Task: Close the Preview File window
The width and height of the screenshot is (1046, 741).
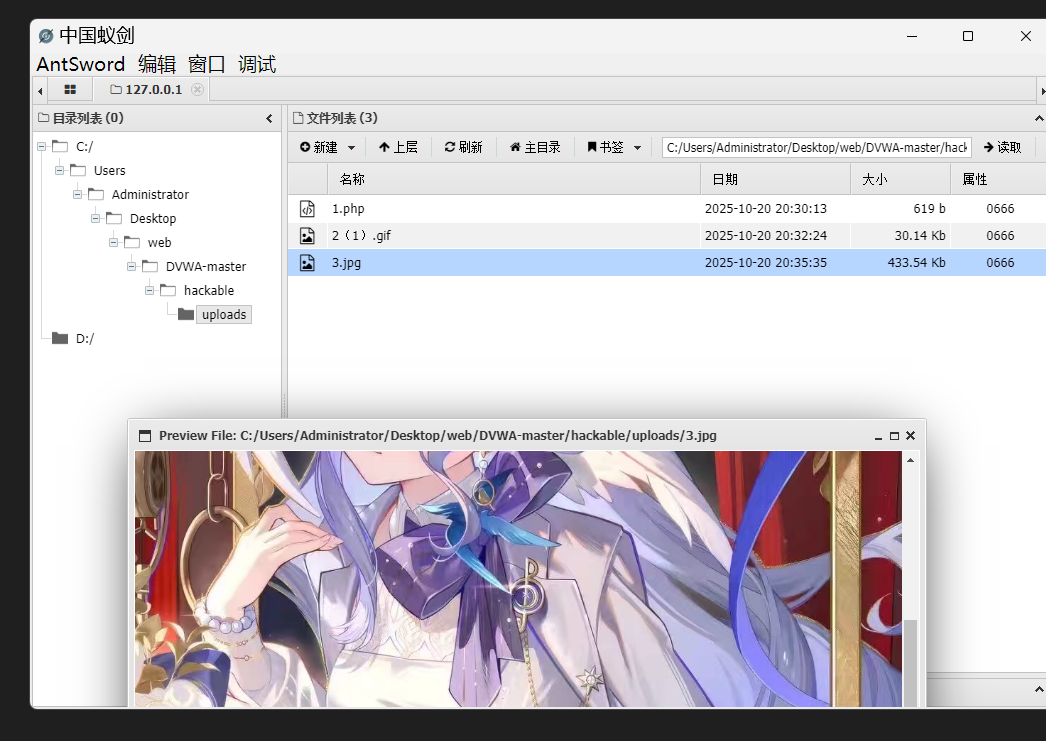Action: (x=911, y=436)
